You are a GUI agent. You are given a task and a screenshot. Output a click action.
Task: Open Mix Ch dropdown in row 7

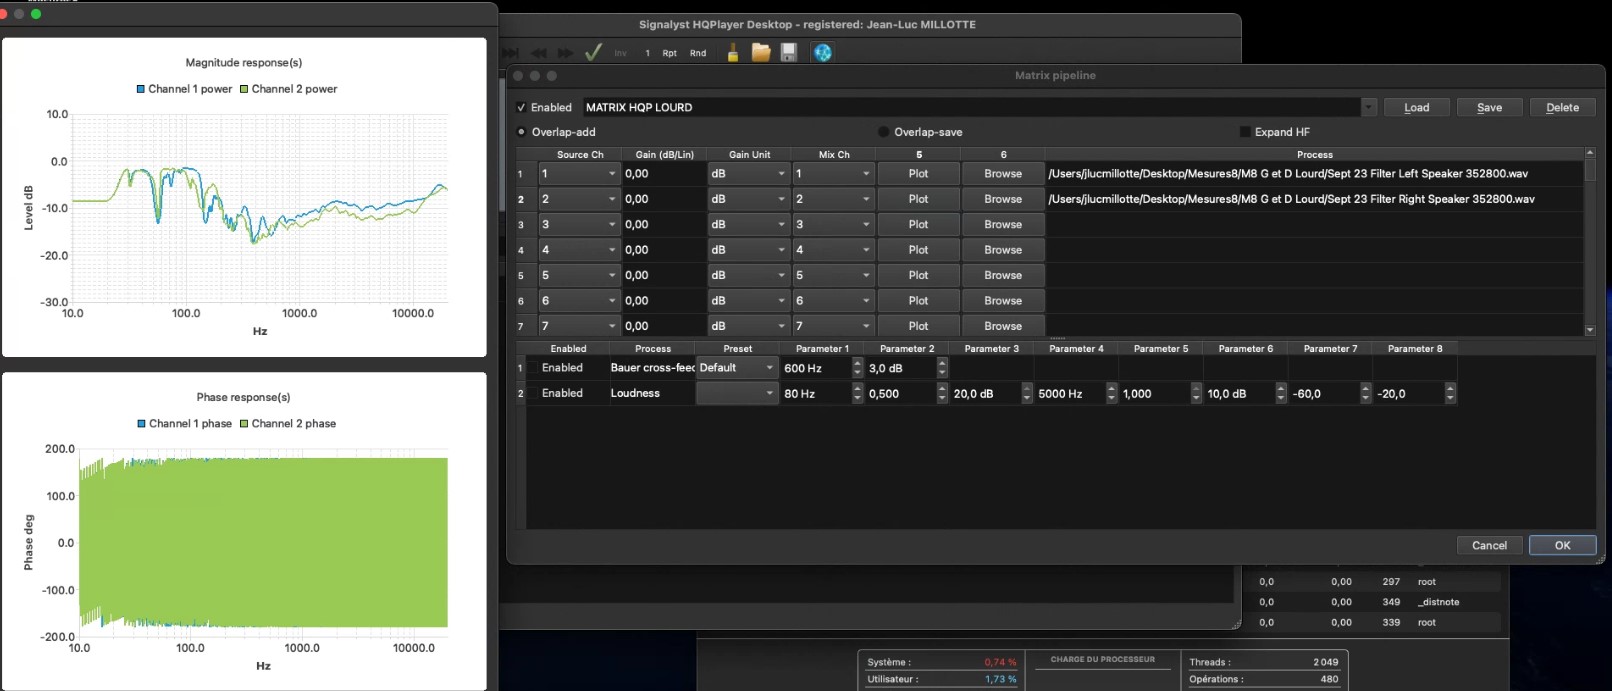pyautogui.click(x=833, y=326)
